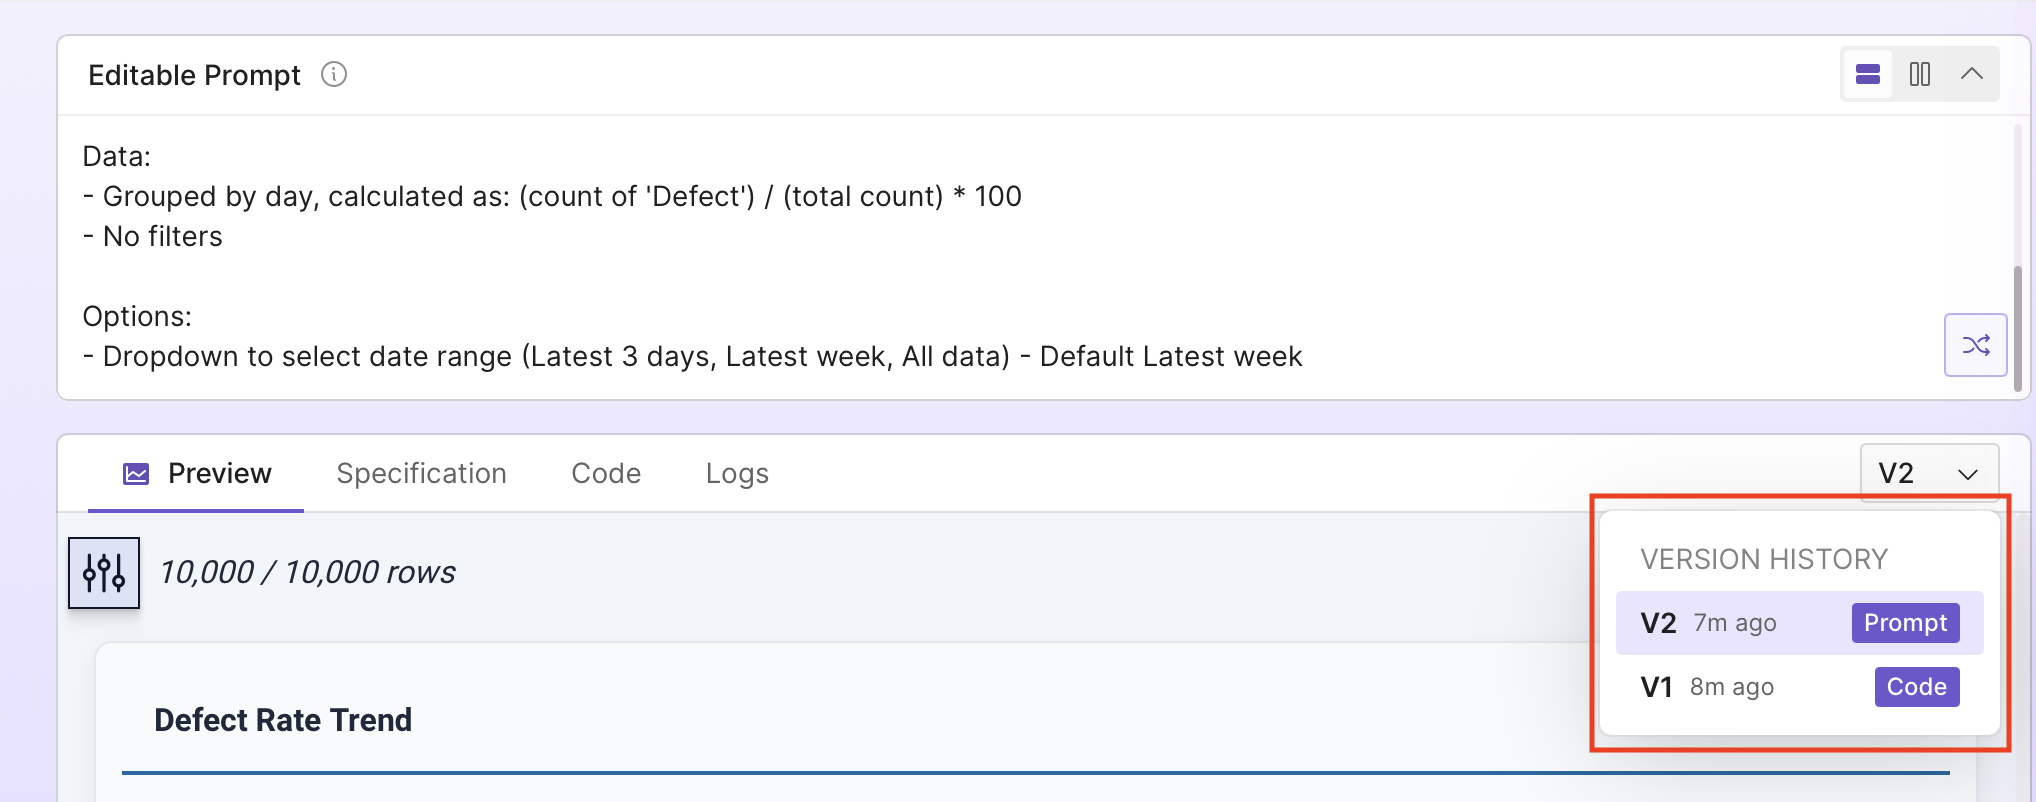2036x802 pixels.
Task: Switch to the Logs tab
Action: tap(736, 473)
